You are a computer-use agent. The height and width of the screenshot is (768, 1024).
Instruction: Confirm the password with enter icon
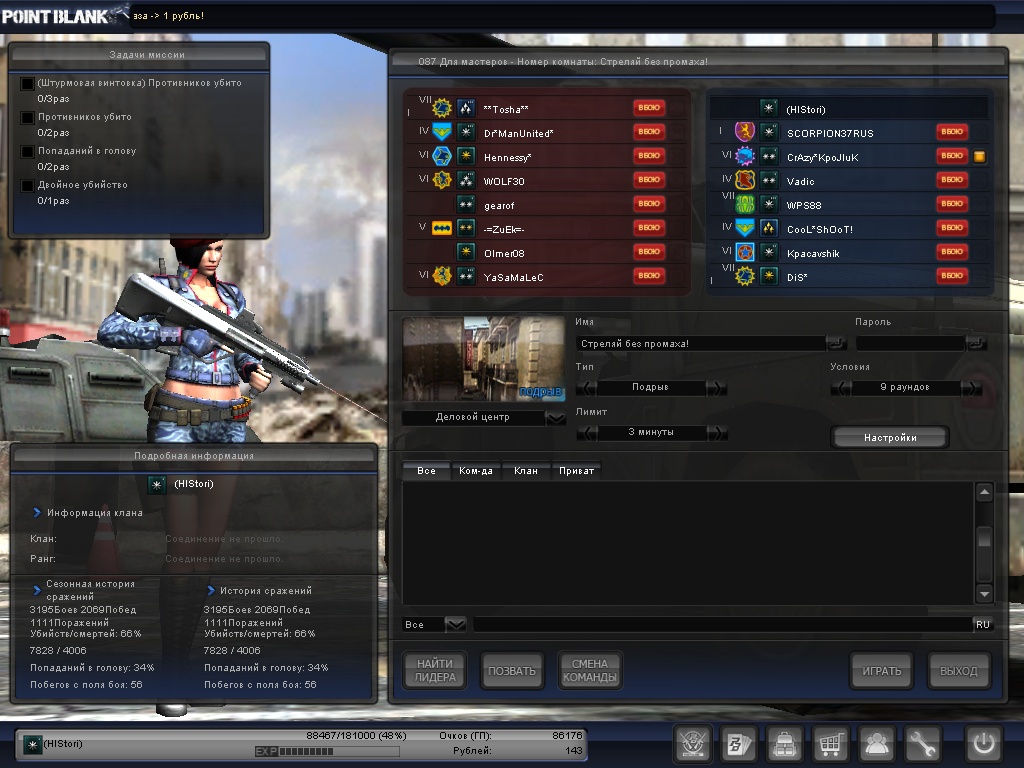976,344
